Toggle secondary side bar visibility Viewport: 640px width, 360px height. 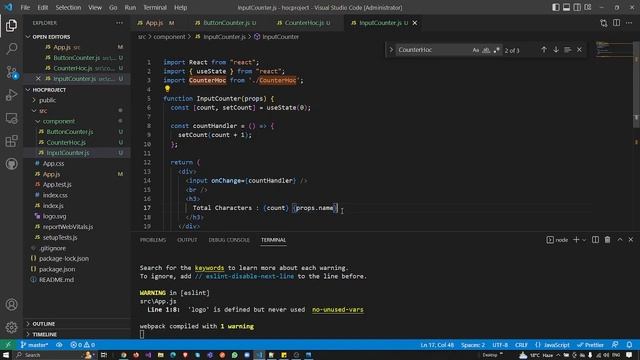click(577, 7)
